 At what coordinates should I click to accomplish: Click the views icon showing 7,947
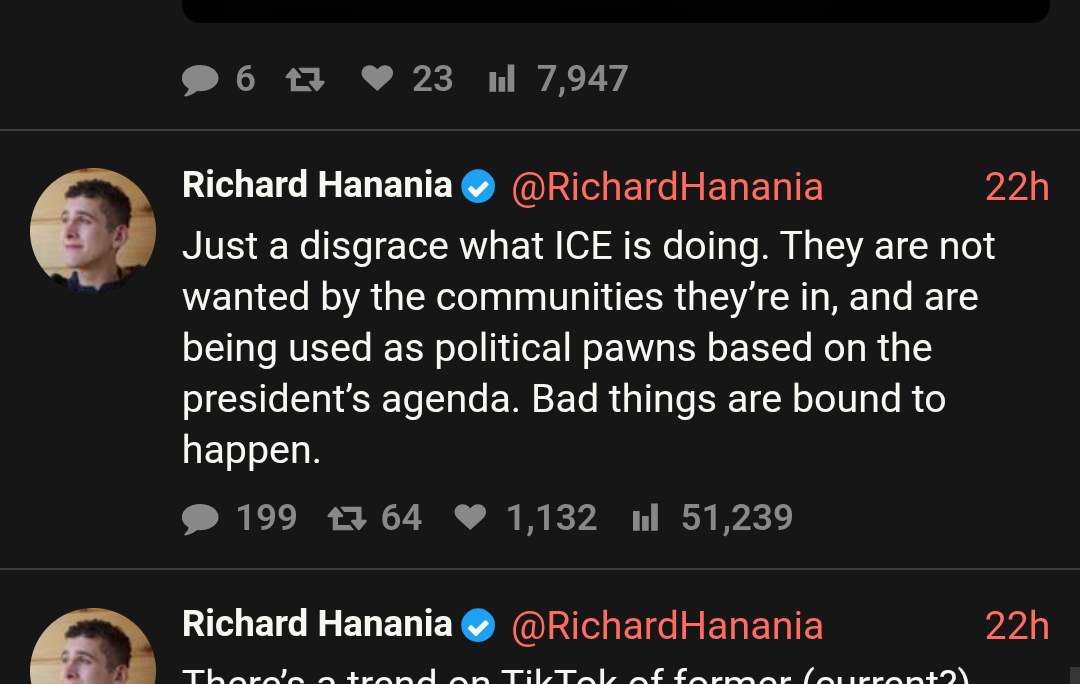(501, 80)
